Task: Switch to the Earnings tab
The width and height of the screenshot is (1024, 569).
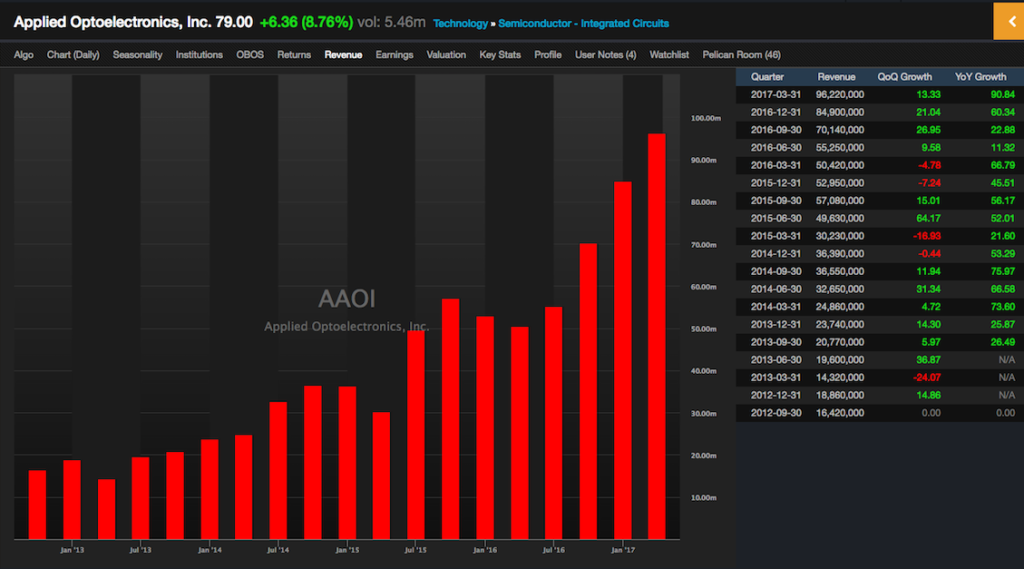Action: pyautogui.click(x=394, y=55)
